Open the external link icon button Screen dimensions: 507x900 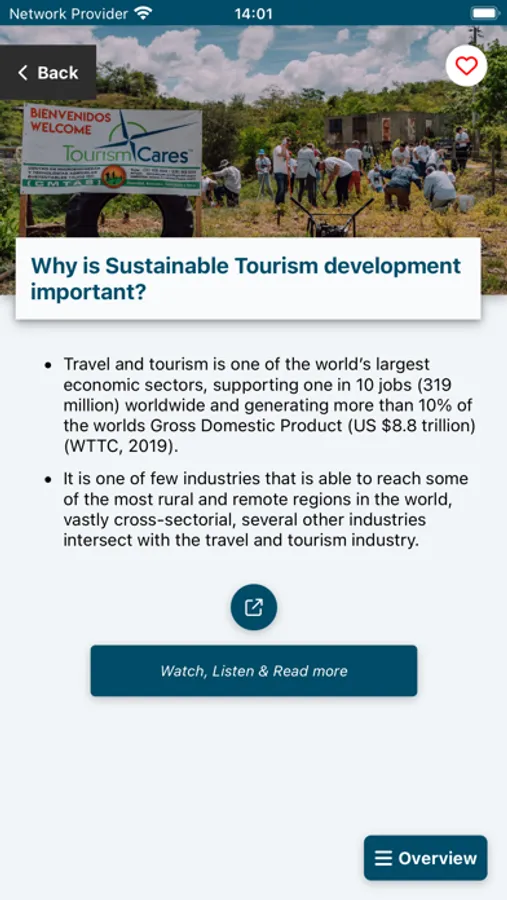coord(254,607)
